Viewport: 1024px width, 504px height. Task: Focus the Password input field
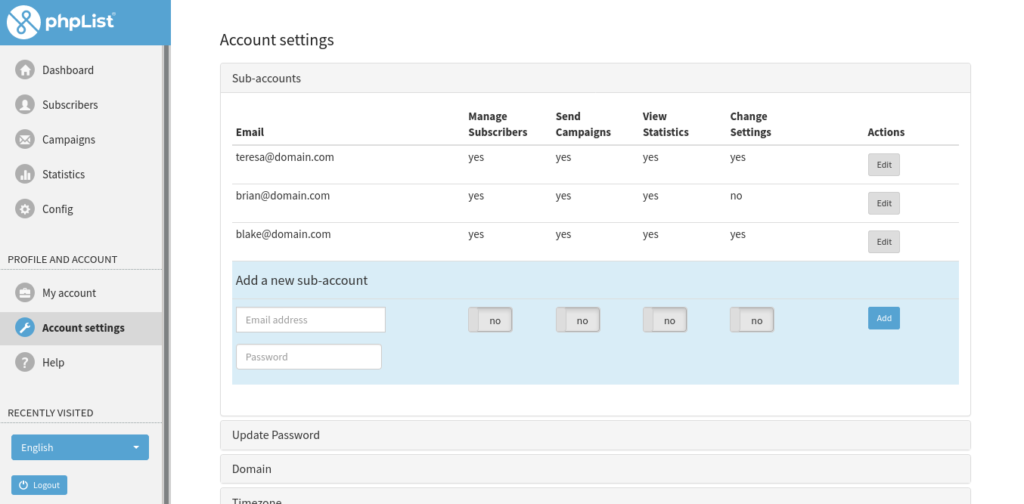(309, 357)
